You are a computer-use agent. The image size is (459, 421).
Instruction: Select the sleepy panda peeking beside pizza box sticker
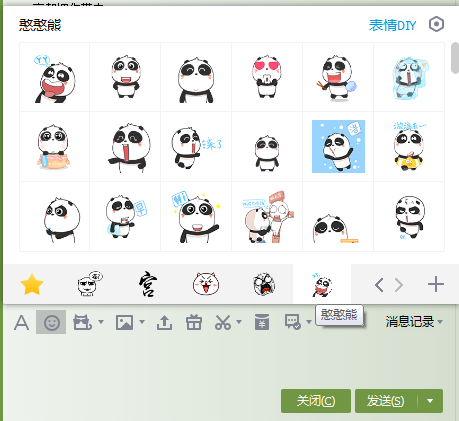(338, 217)
